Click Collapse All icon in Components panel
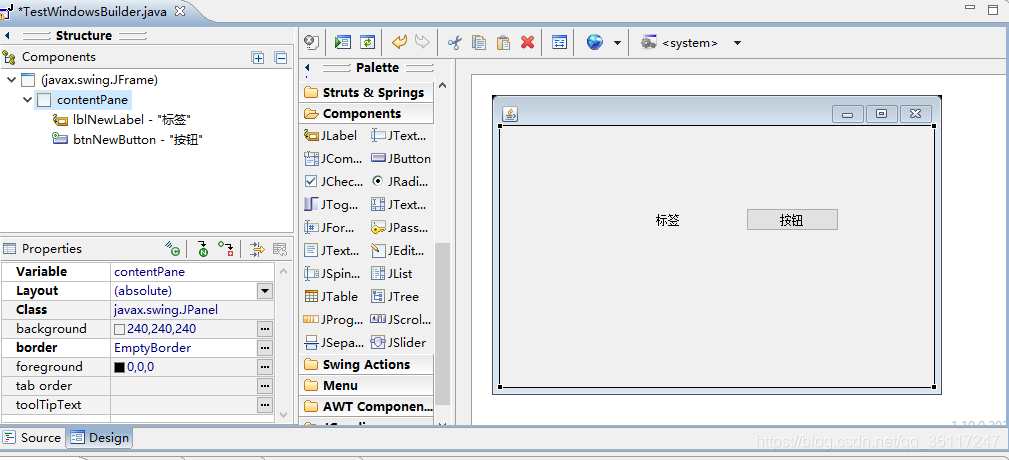Image resolution: width=1009 pixels, height=460 pixels. 281,57
